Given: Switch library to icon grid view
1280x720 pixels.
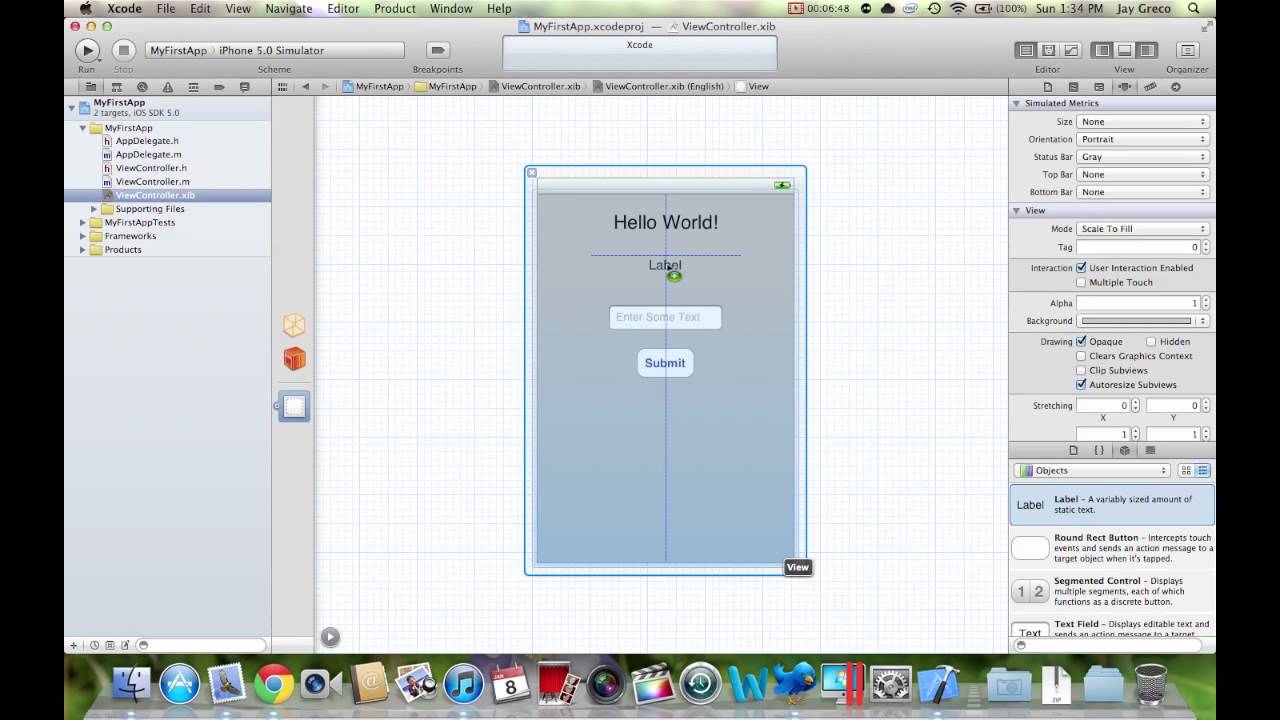Looking at the screenshot, I should tap(1186, 470).
